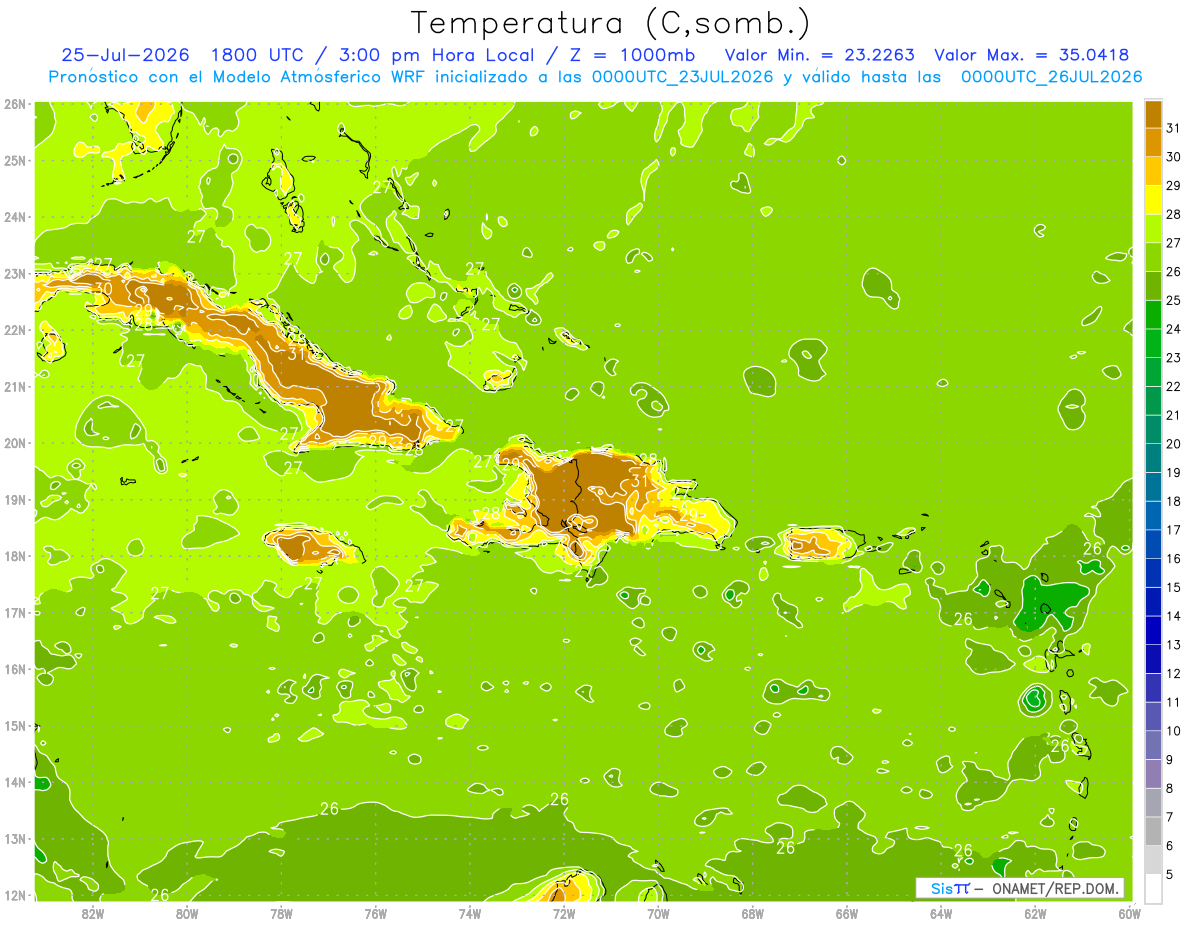Click the '78W' longitude axis label
The image size is (1200, 927).
click(x=281, y=913)
